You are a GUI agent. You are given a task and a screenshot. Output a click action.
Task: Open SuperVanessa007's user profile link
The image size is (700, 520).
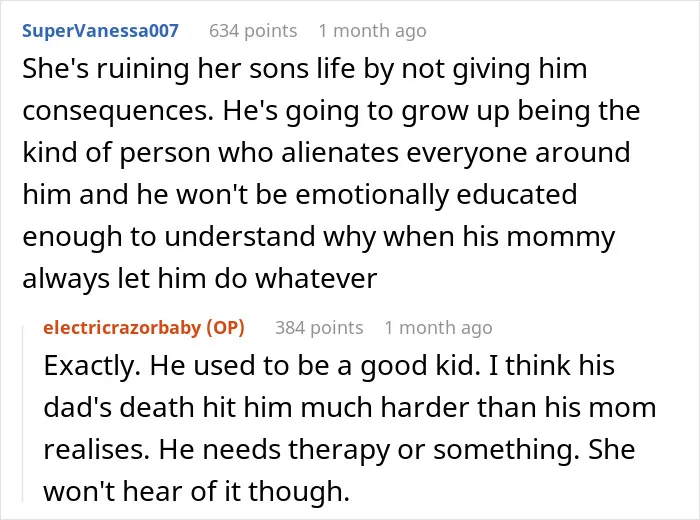point(100,31)
